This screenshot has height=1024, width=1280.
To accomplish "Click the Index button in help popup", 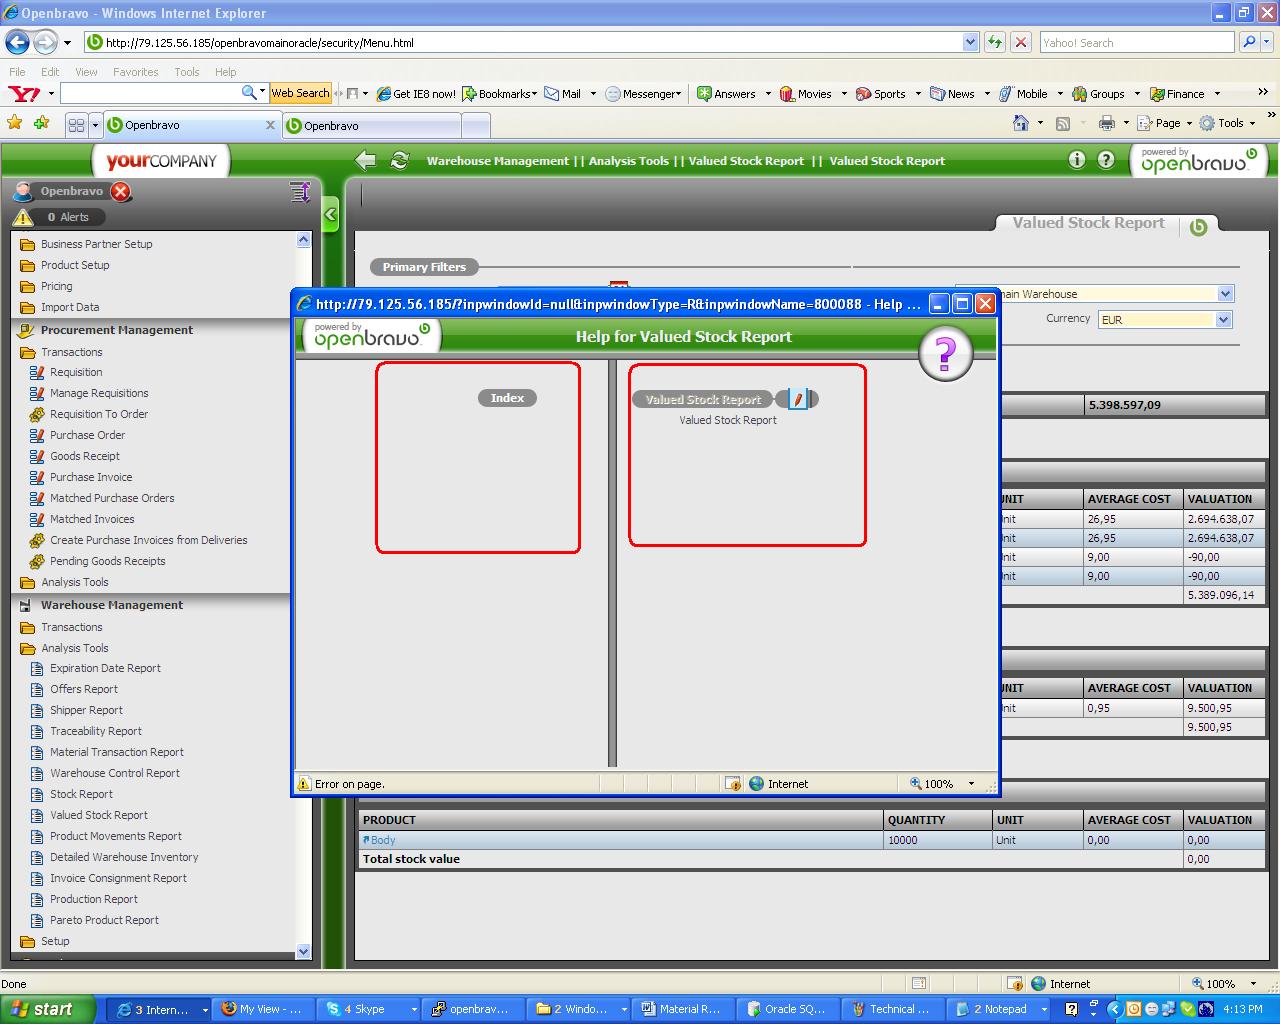I will pos(507,398).
